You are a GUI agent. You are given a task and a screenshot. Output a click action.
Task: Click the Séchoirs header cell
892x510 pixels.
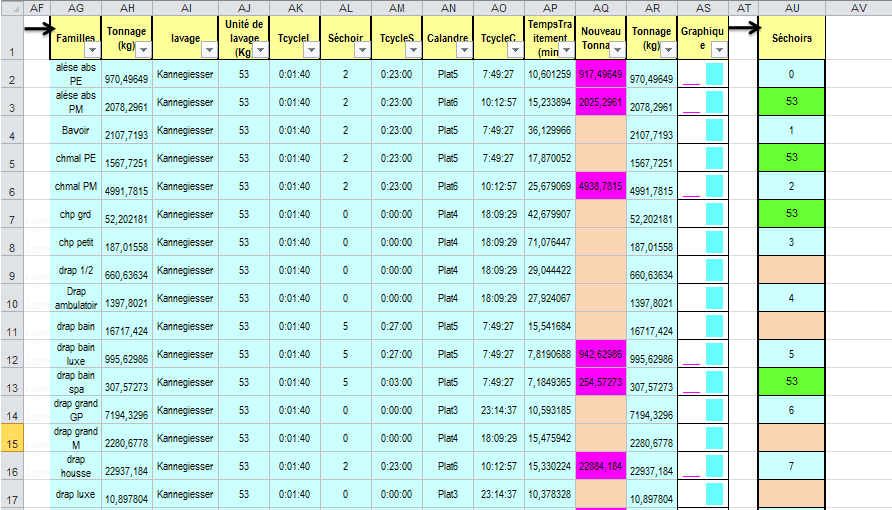[791, 38]
